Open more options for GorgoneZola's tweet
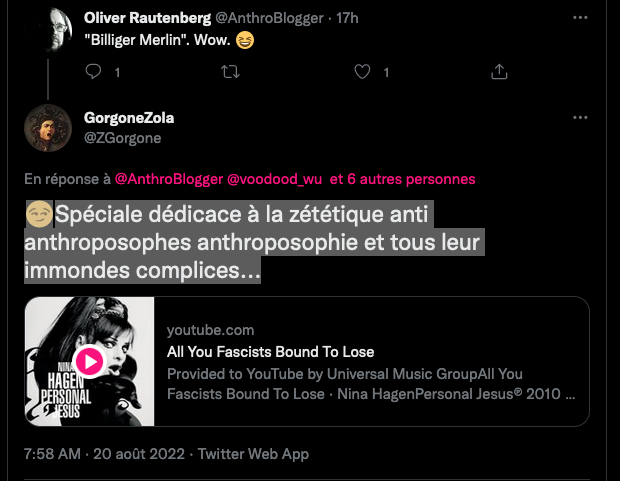The image size is (620, 481). [x=580, y=118]
